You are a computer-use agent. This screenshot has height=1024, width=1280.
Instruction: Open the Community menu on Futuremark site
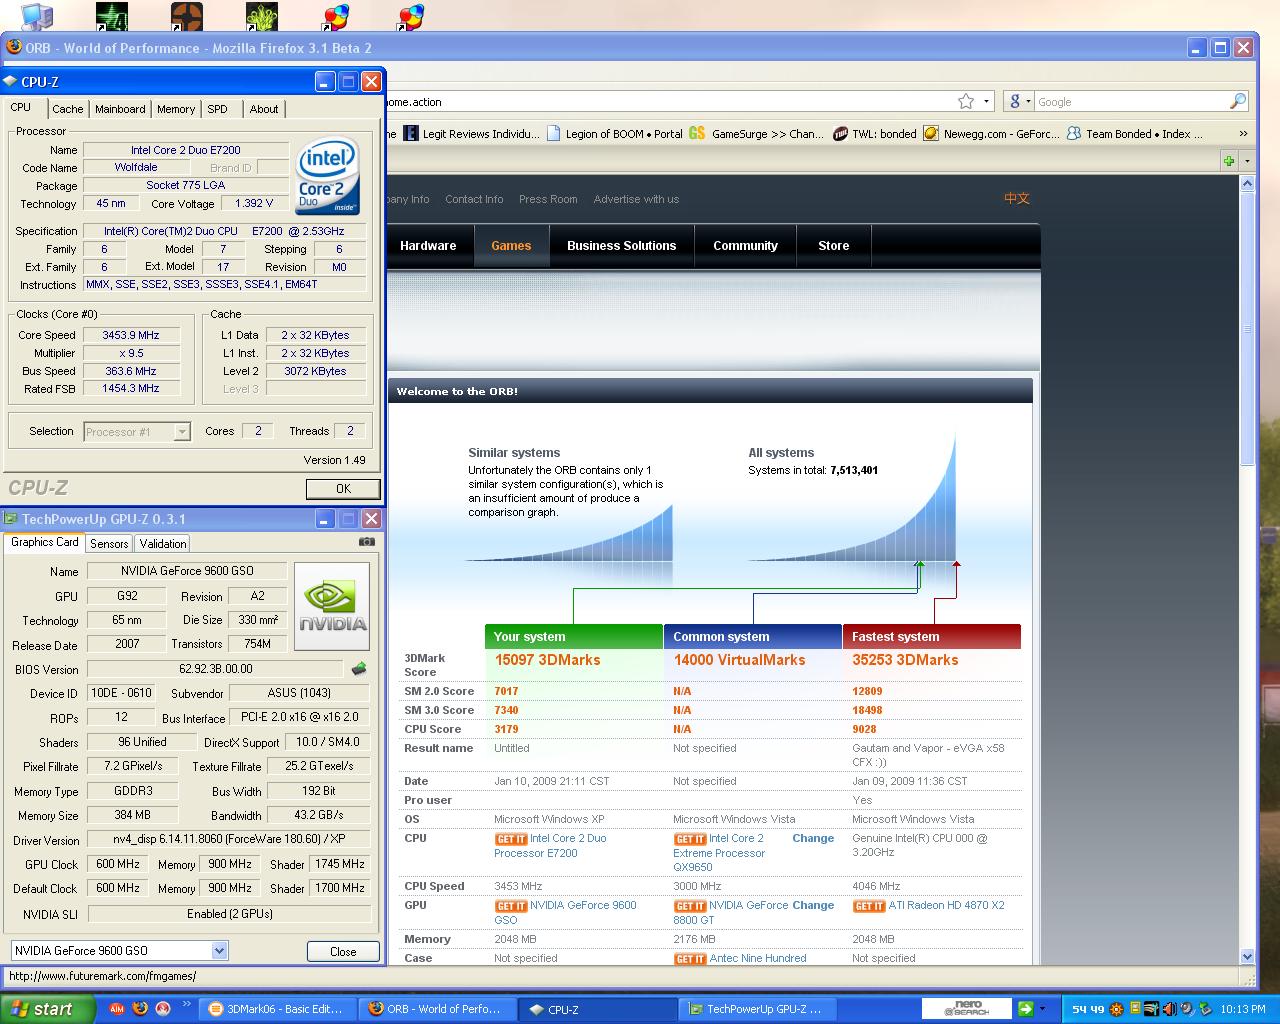click(745, 246)
